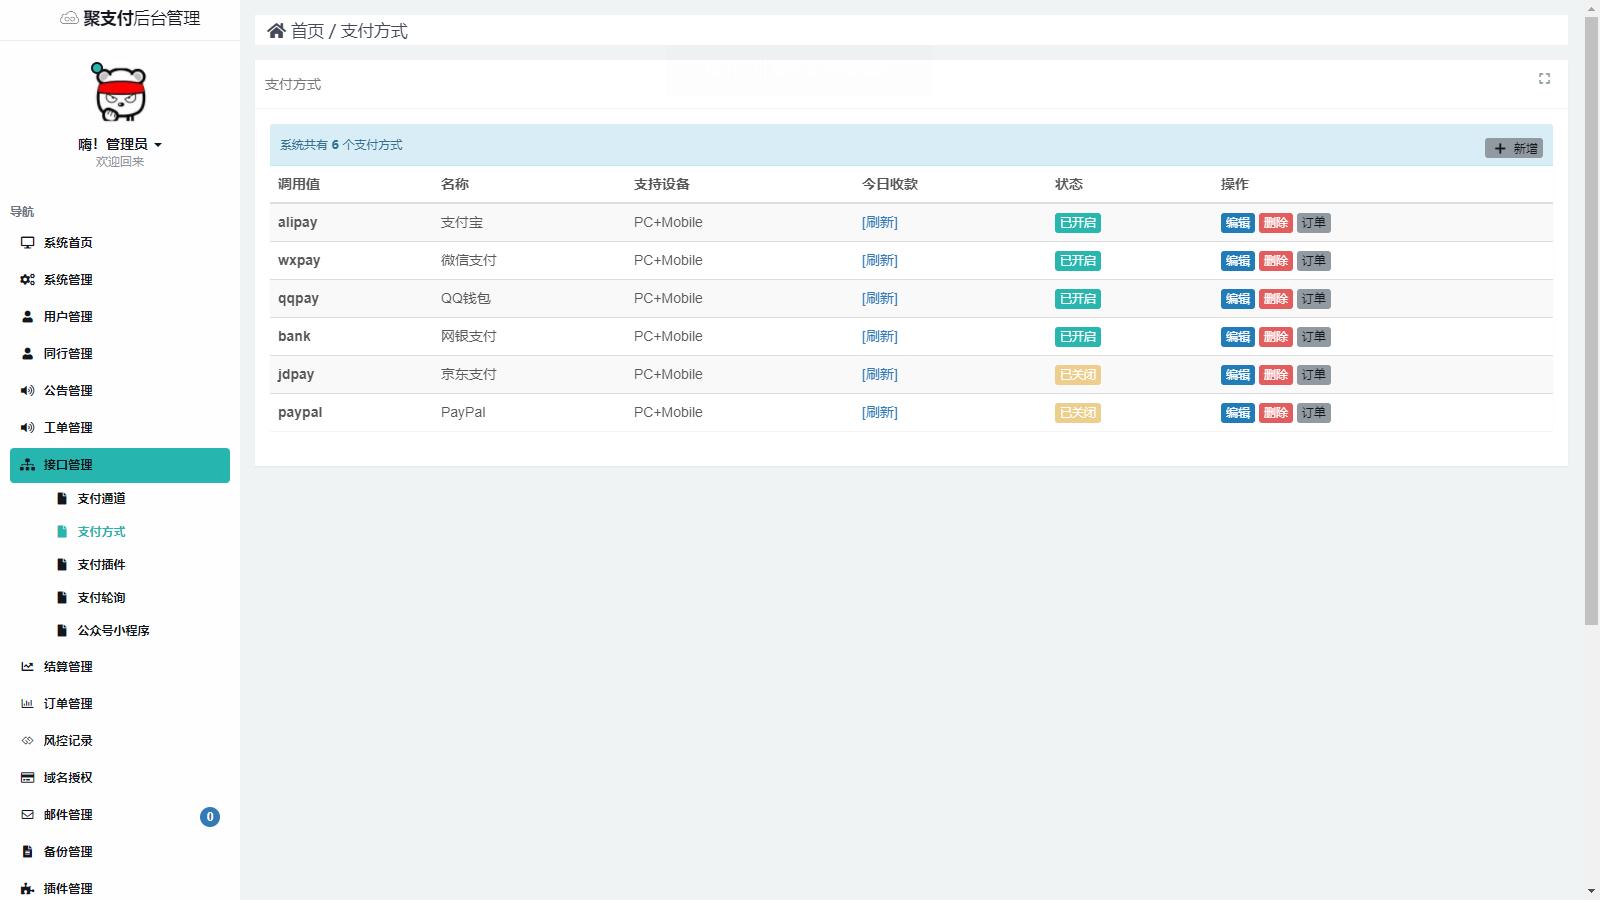Click the monitor icon for 系统首页

click(x=27, y=243)
